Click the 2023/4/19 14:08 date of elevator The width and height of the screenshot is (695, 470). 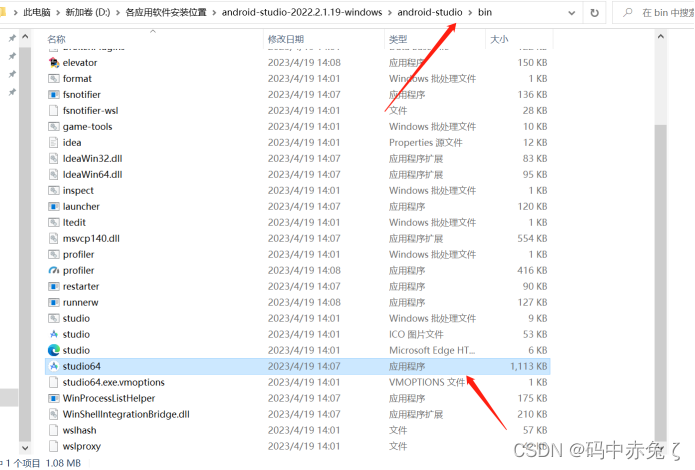304,63
